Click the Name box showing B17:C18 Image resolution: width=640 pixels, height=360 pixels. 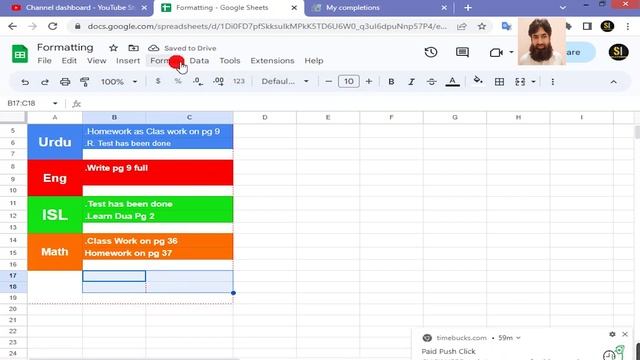(22, 103)
